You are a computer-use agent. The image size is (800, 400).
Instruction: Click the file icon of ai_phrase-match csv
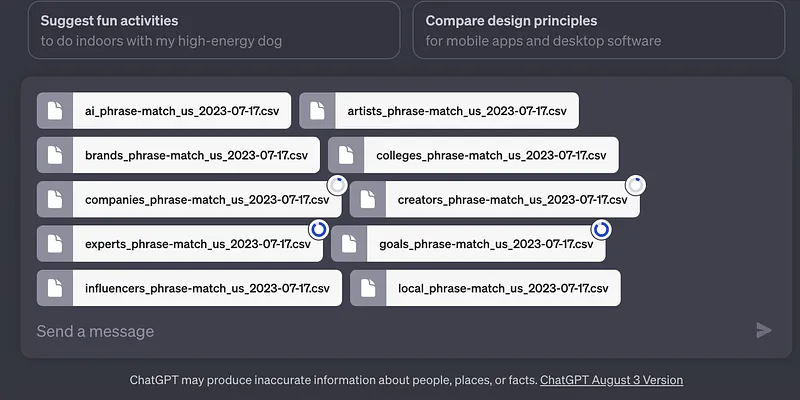click(55, 111)
